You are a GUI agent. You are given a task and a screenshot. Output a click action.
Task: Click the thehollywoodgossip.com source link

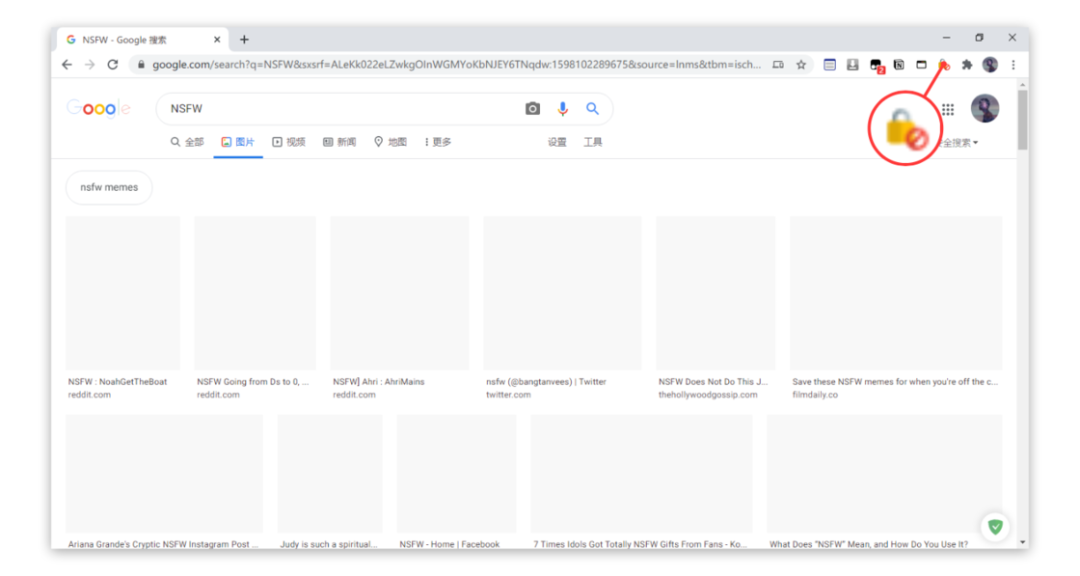point(707,395)
